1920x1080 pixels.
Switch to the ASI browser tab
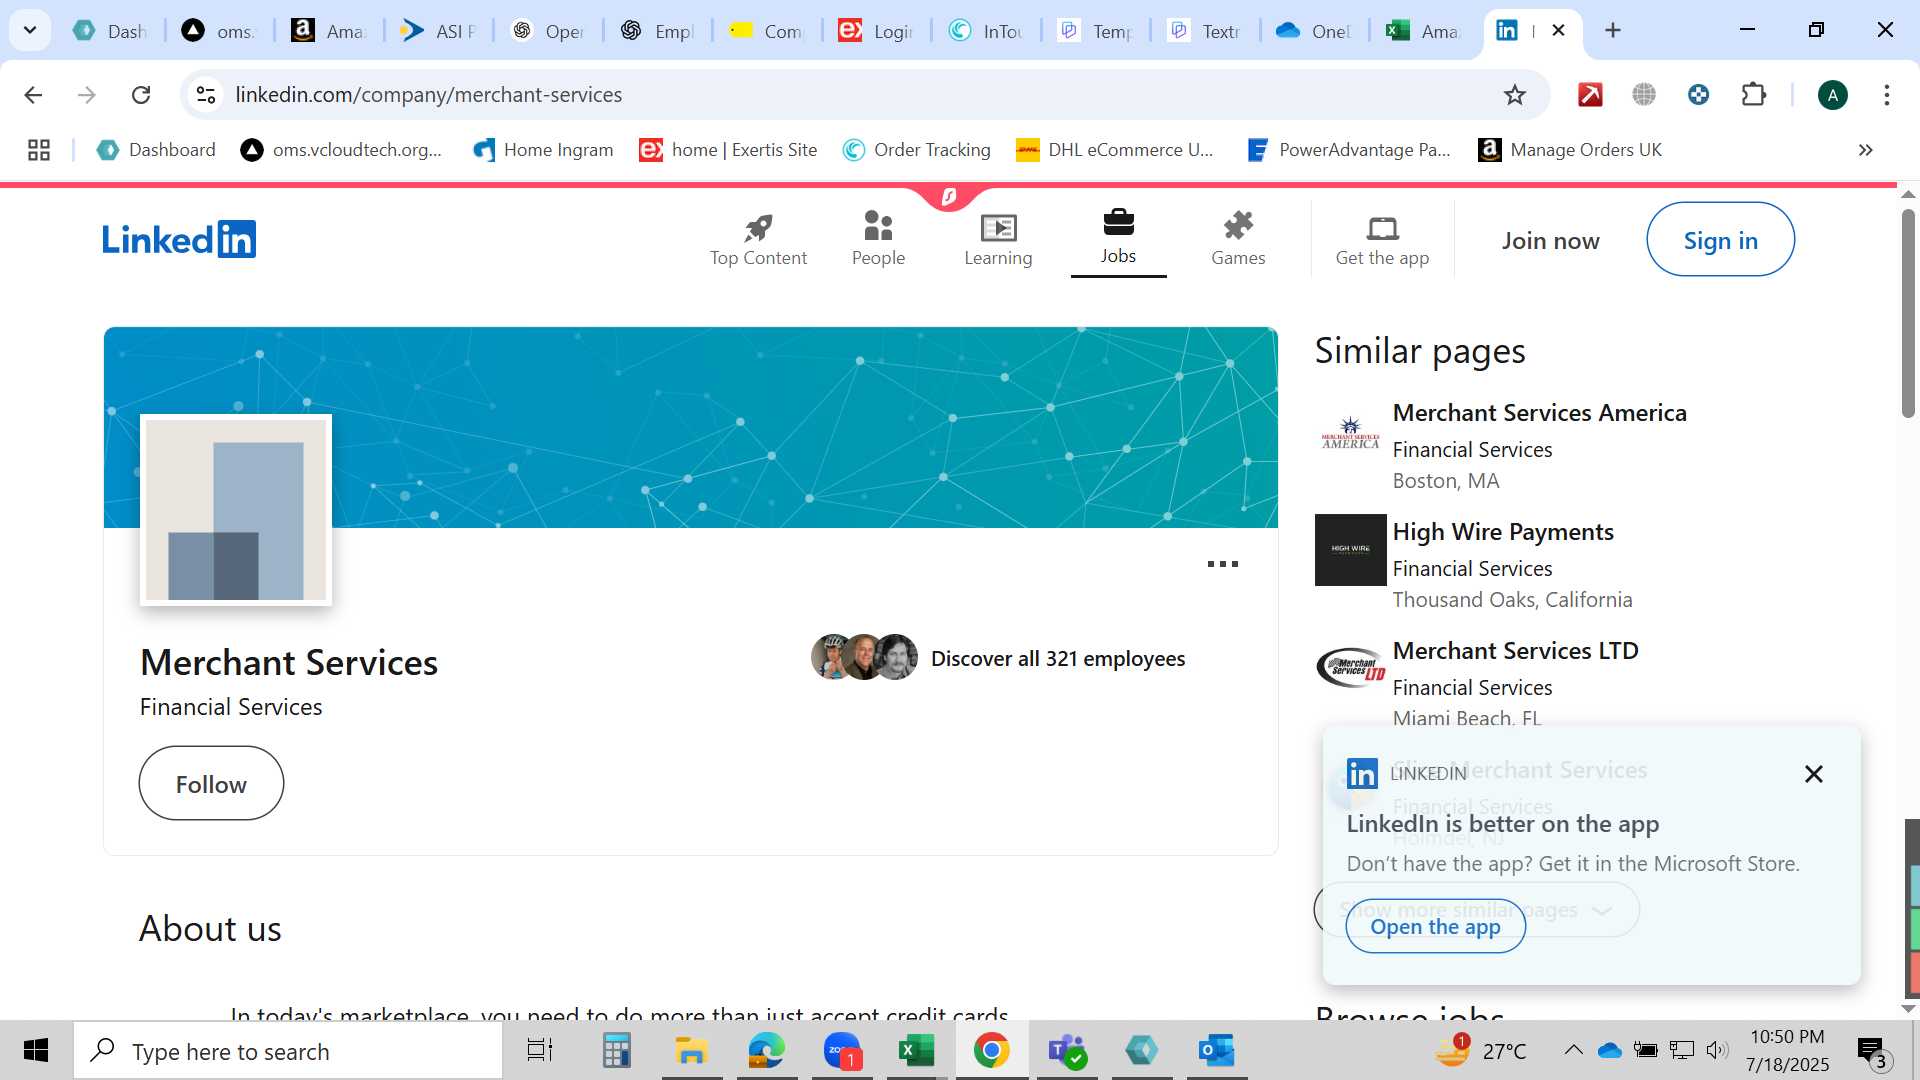pyautogui.click(x=438, y=31)
